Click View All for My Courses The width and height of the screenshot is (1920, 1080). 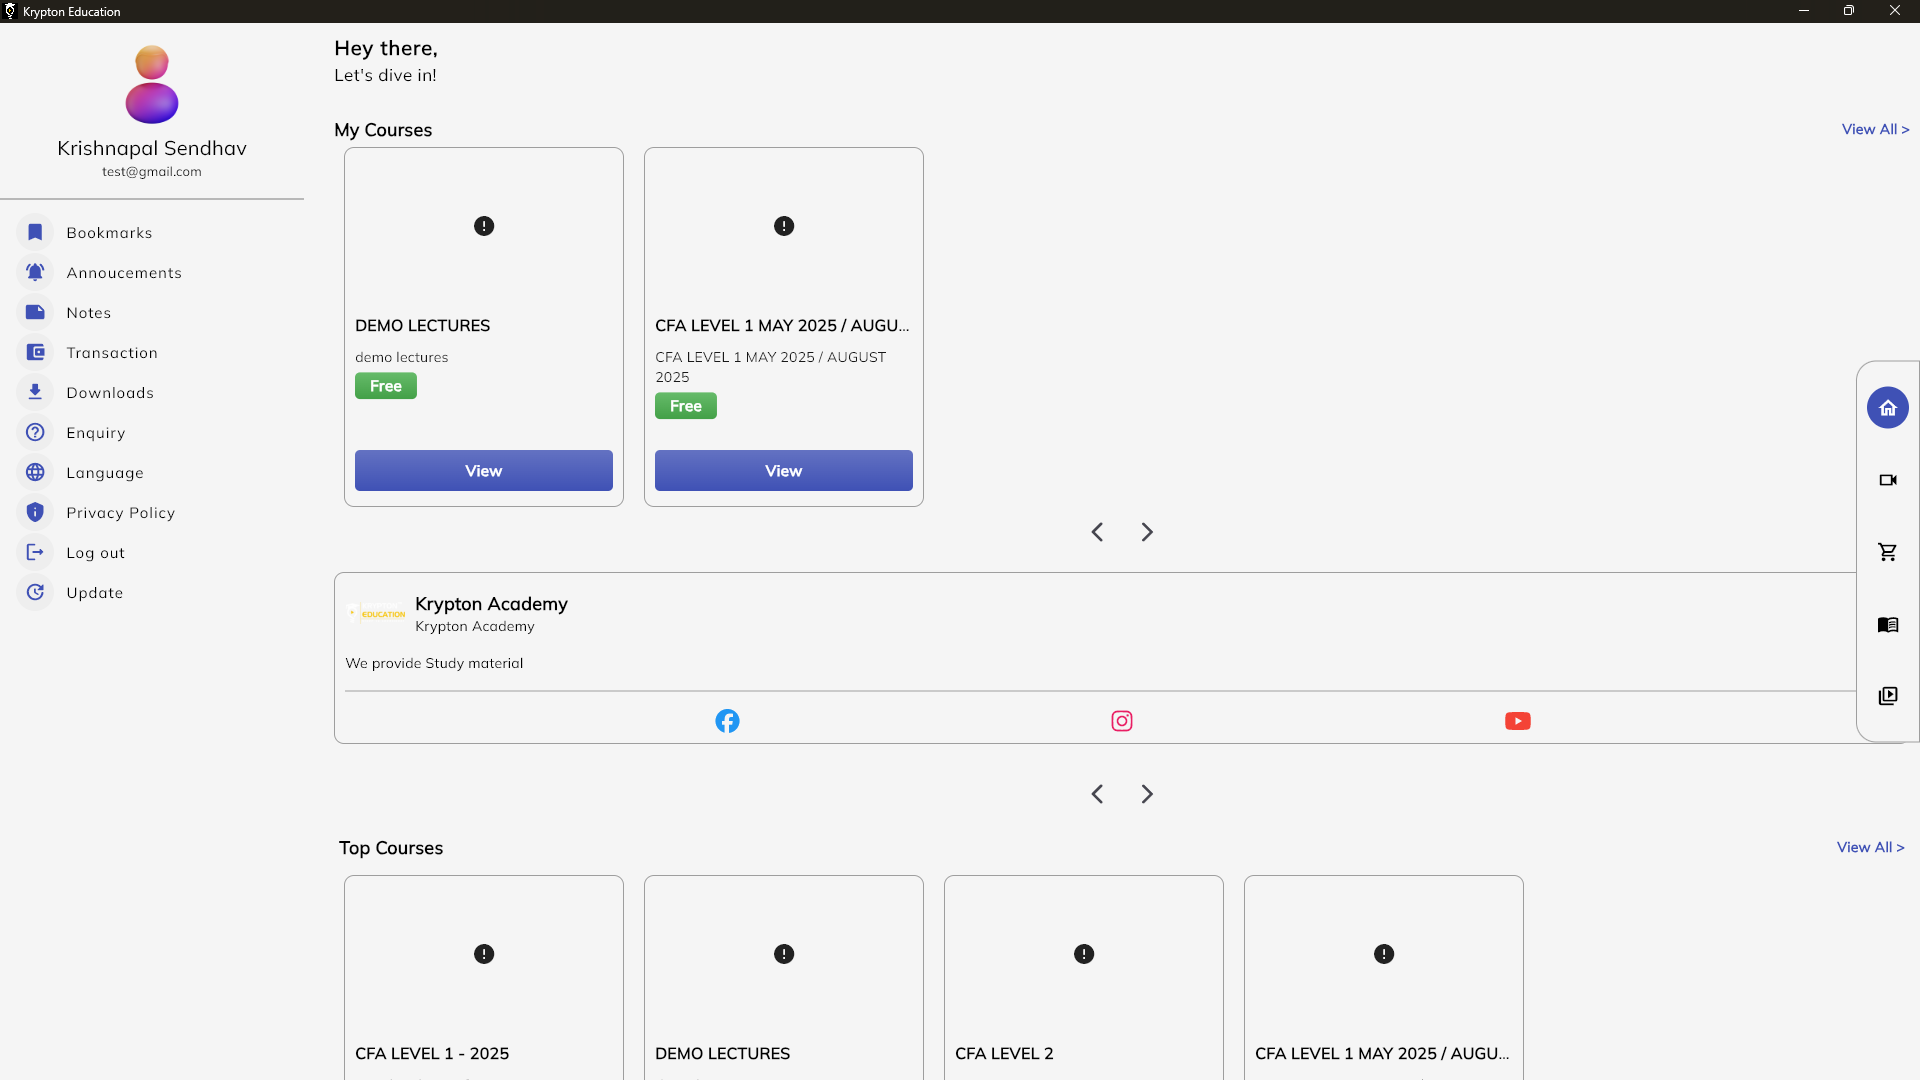coord(1875,130)
